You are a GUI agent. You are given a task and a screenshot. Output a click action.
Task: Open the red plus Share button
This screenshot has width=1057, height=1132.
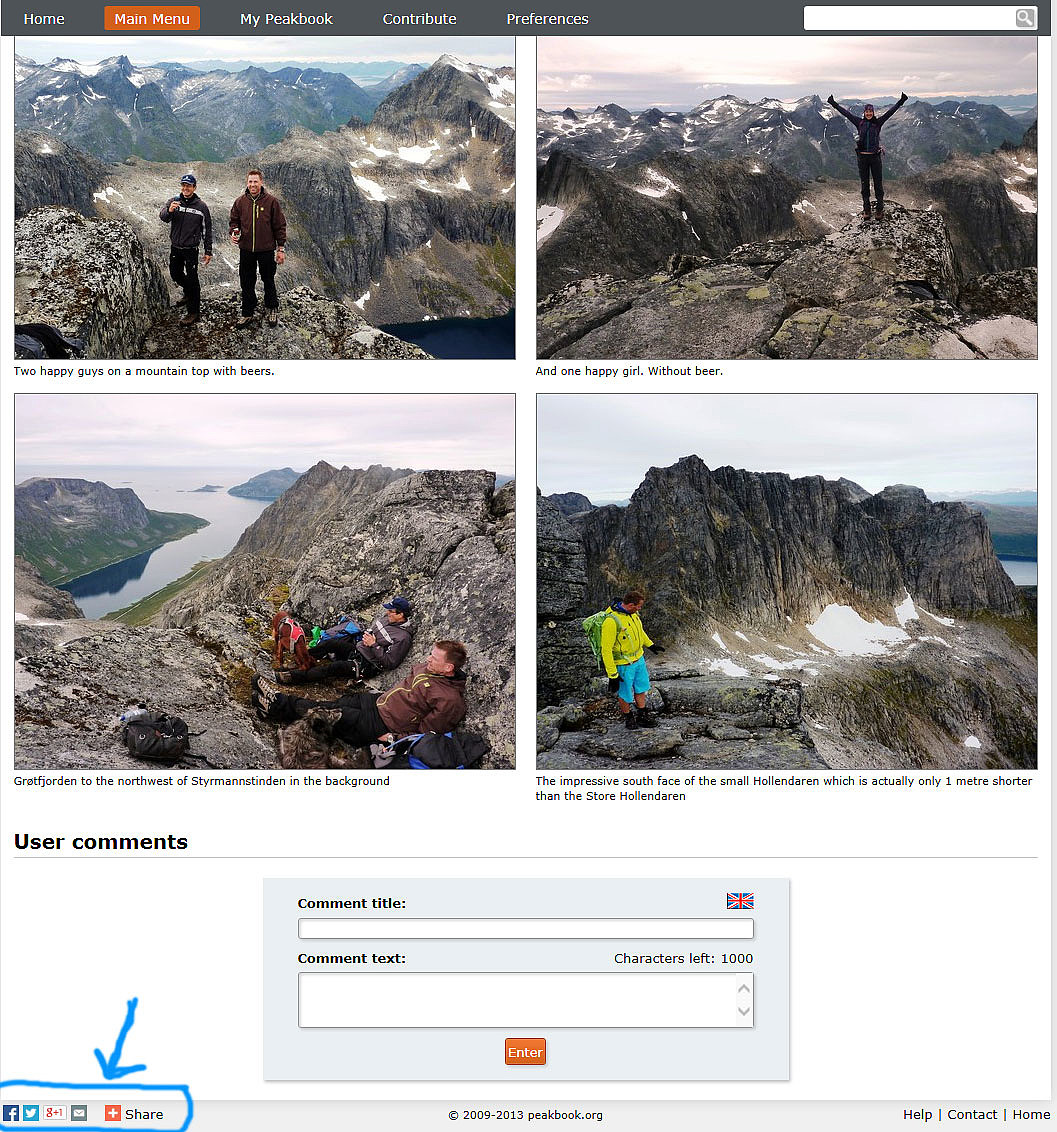coord(134,1114)
